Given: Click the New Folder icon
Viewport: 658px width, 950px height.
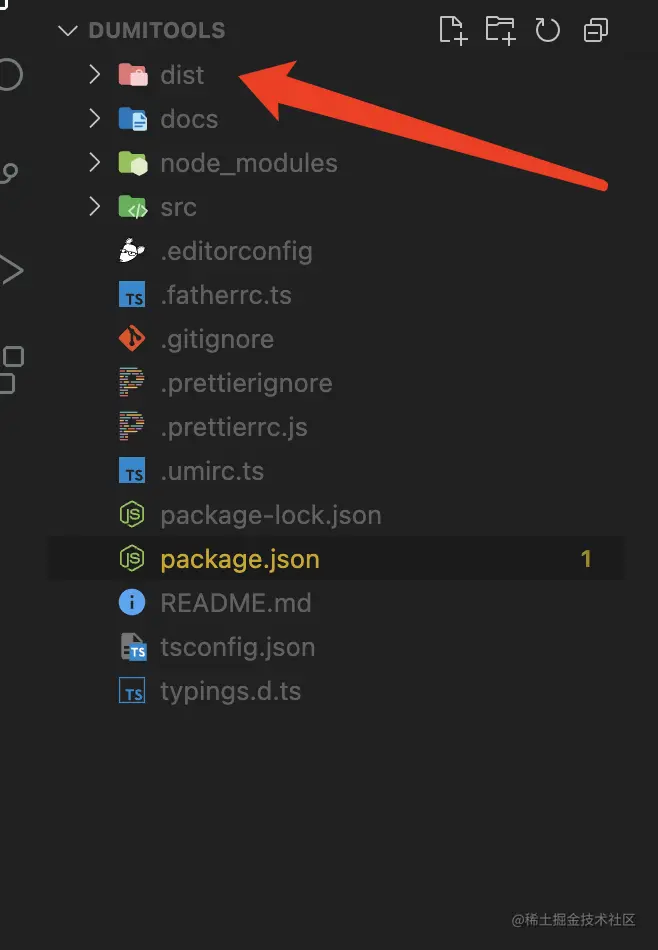Looking at the screenshot, I should pos(500,30).
